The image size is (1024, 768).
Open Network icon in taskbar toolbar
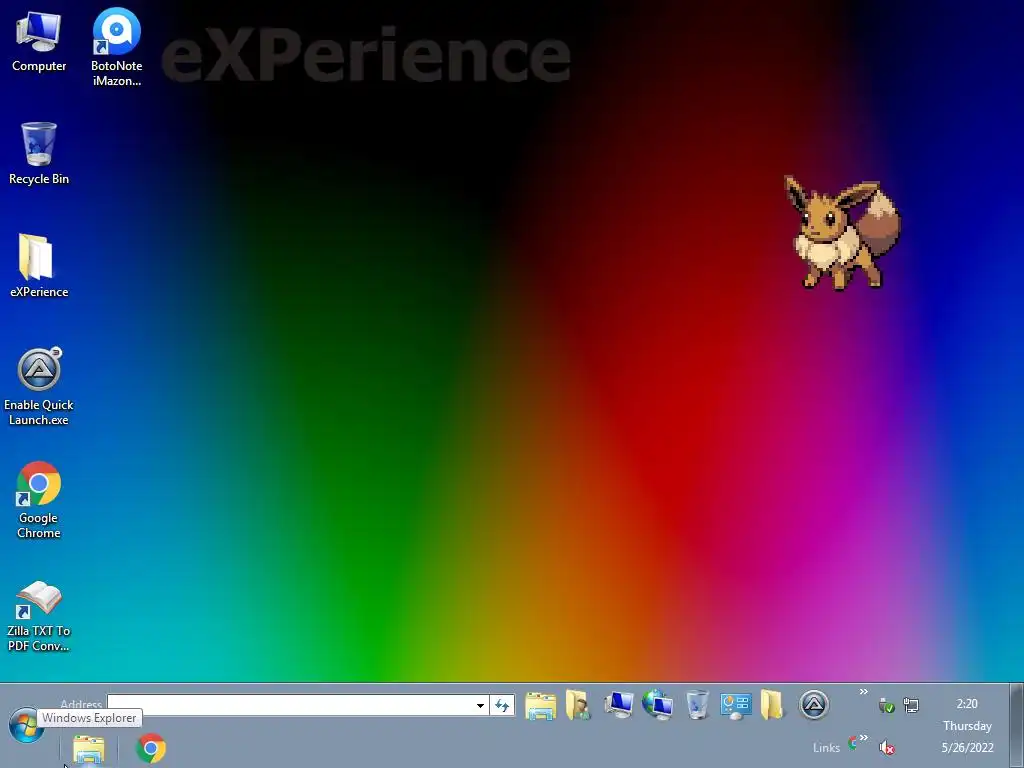pos(658,705)
